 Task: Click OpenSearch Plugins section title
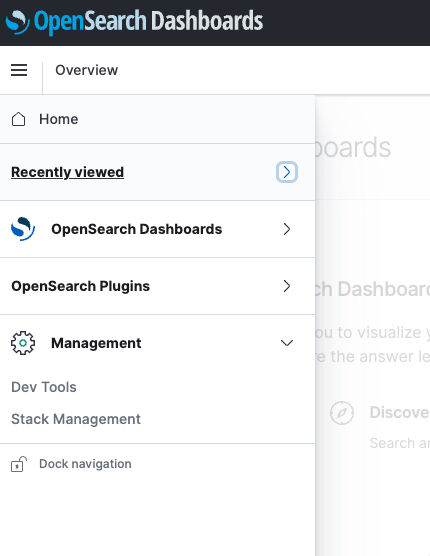click(80, 286)
